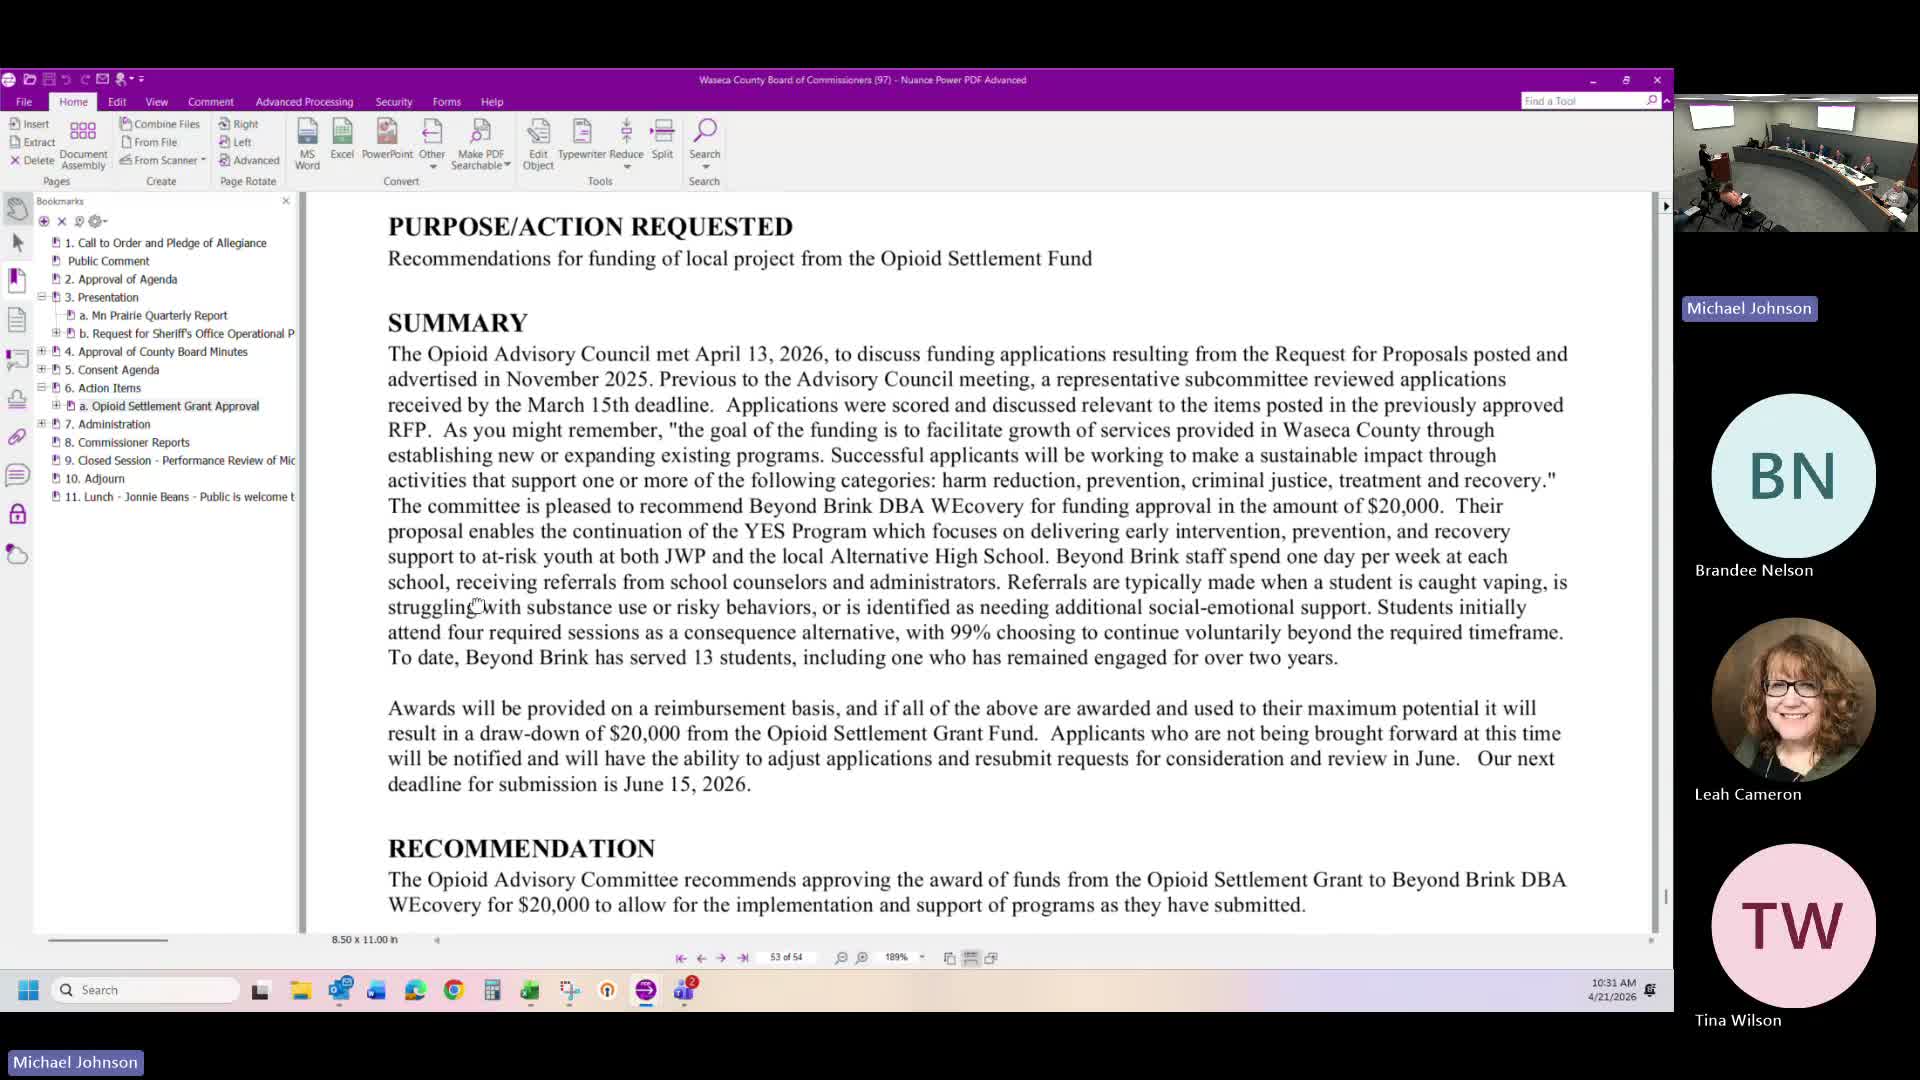1920x1080 pixels.
Task: Open the Bookmarks panel icon
Action: pos(17,280)
